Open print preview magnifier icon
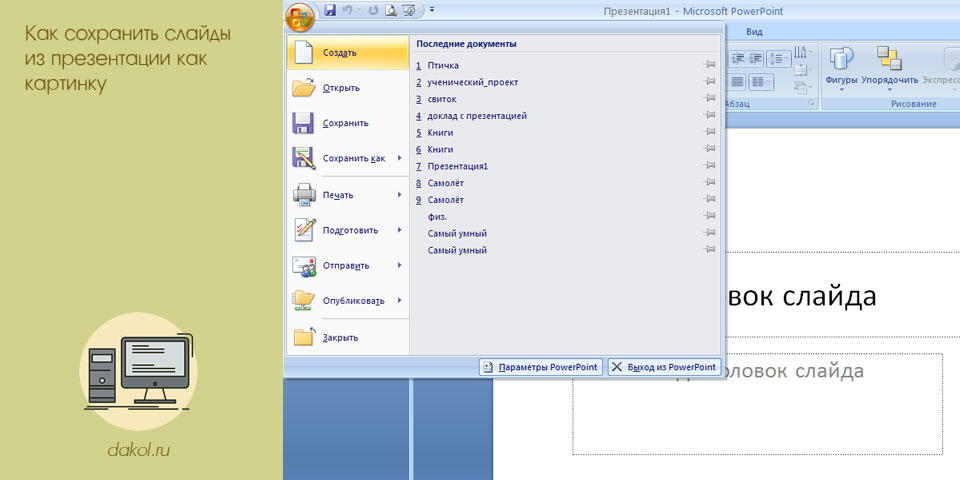 pyautogui.click(x=391, y=10)
